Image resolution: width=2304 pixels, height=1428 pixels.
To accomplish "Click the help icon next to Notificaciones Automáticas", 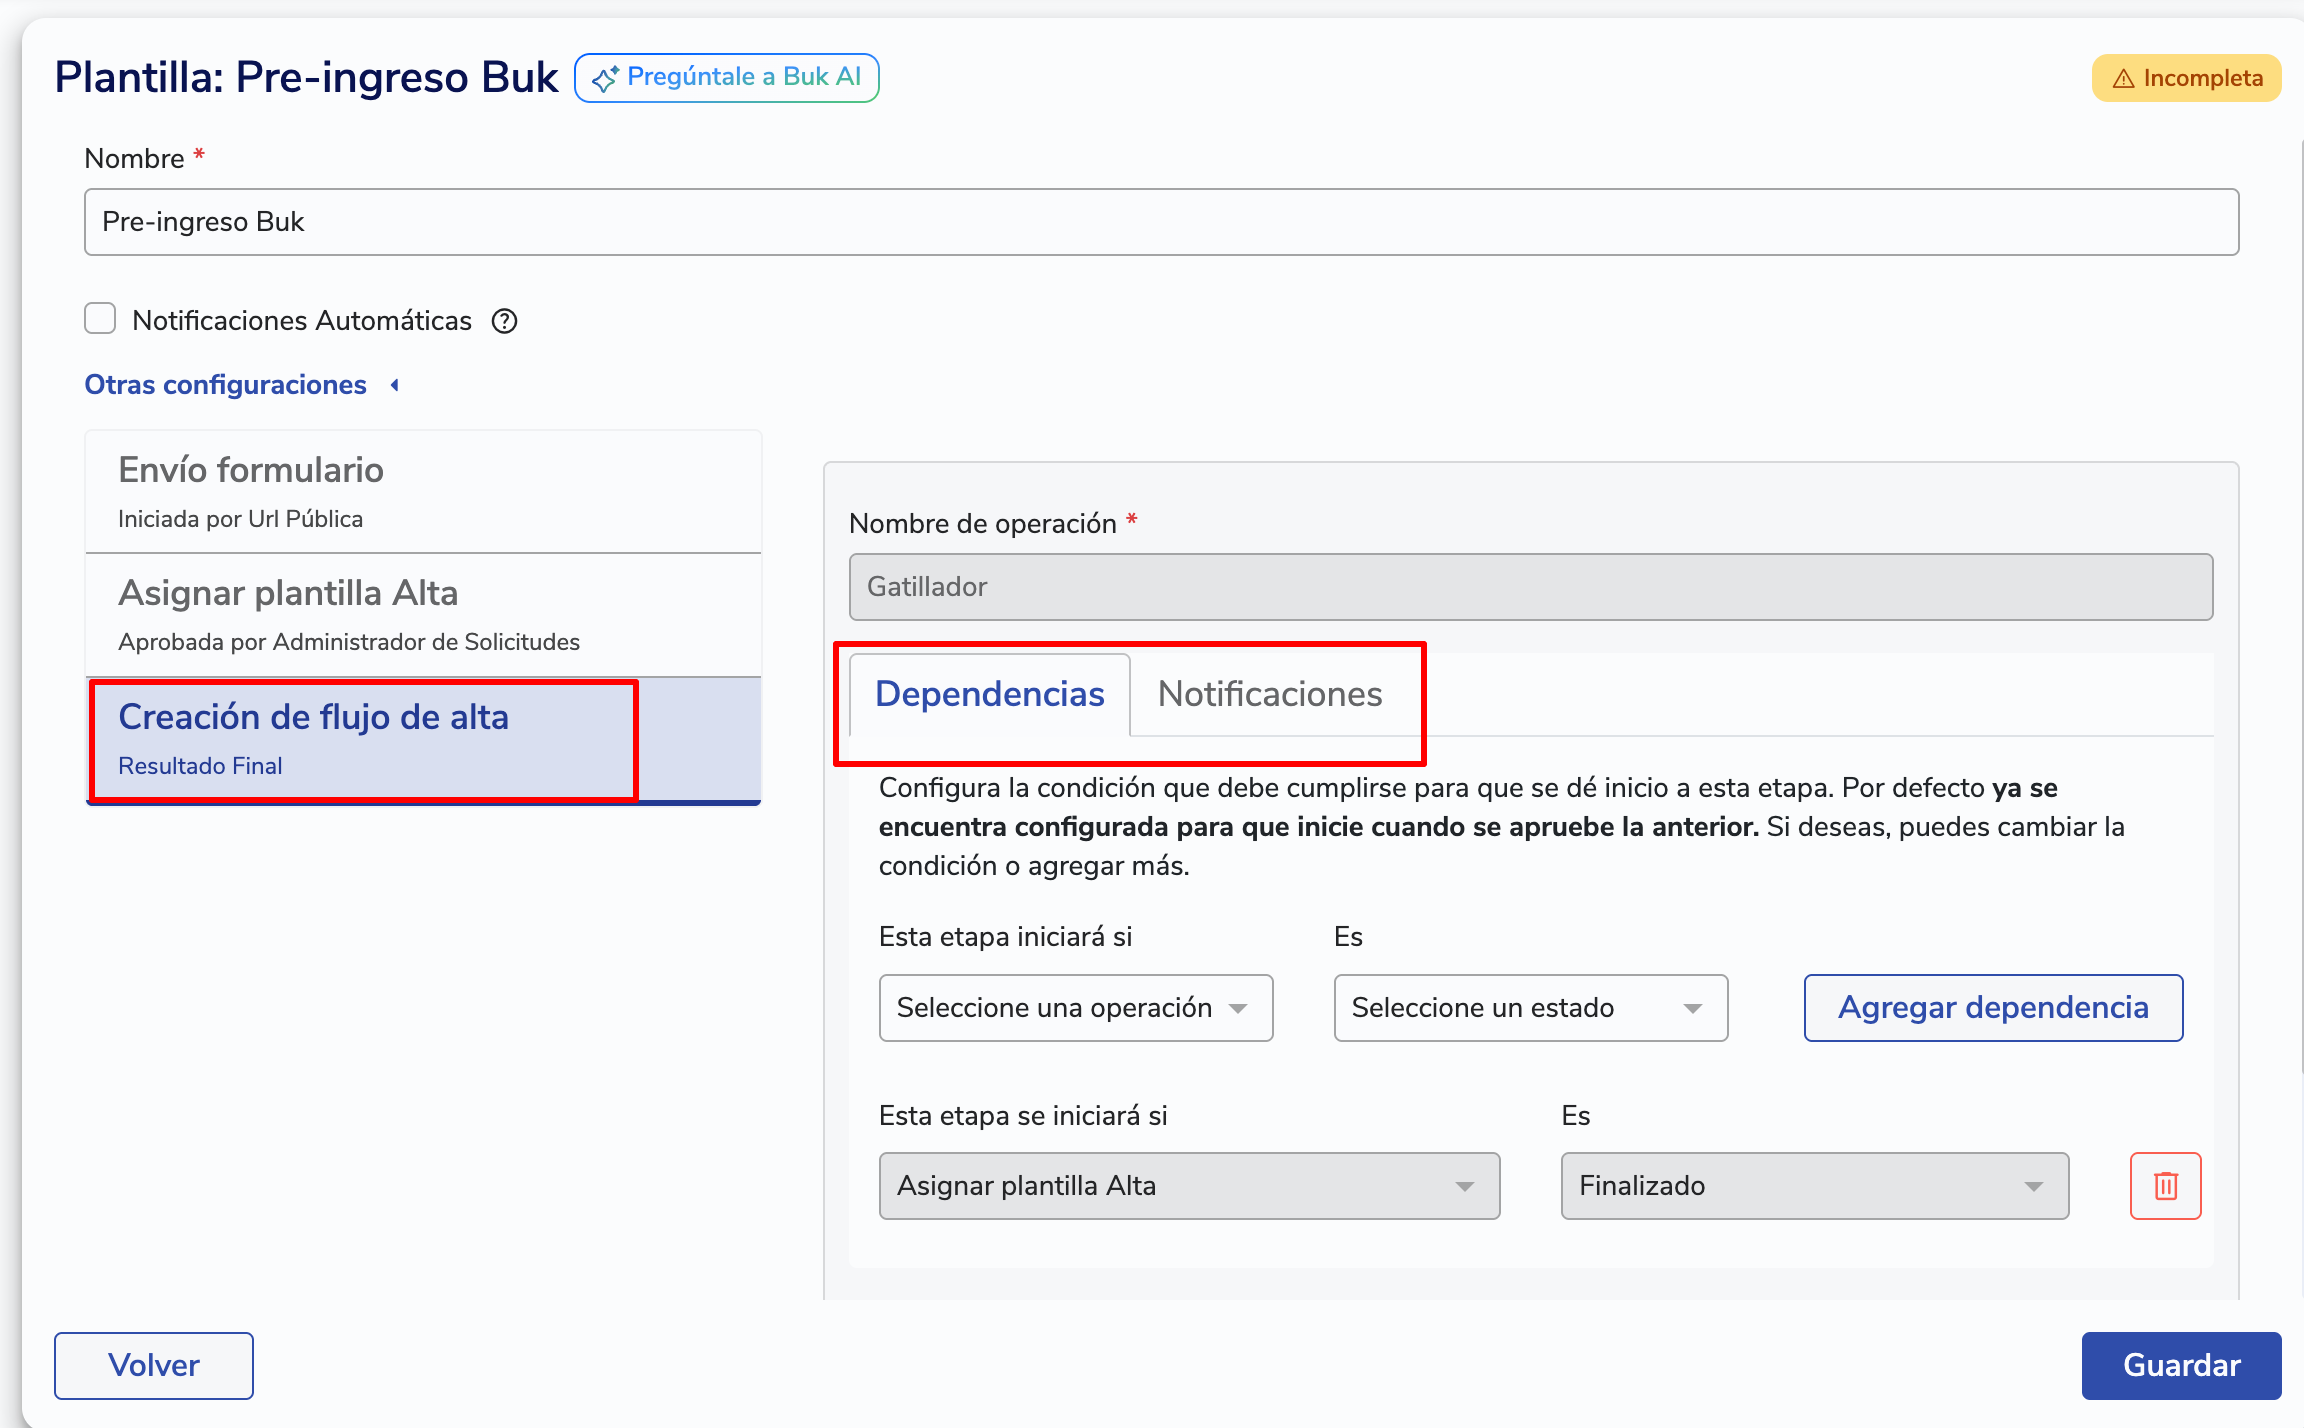I will (504, 321).
